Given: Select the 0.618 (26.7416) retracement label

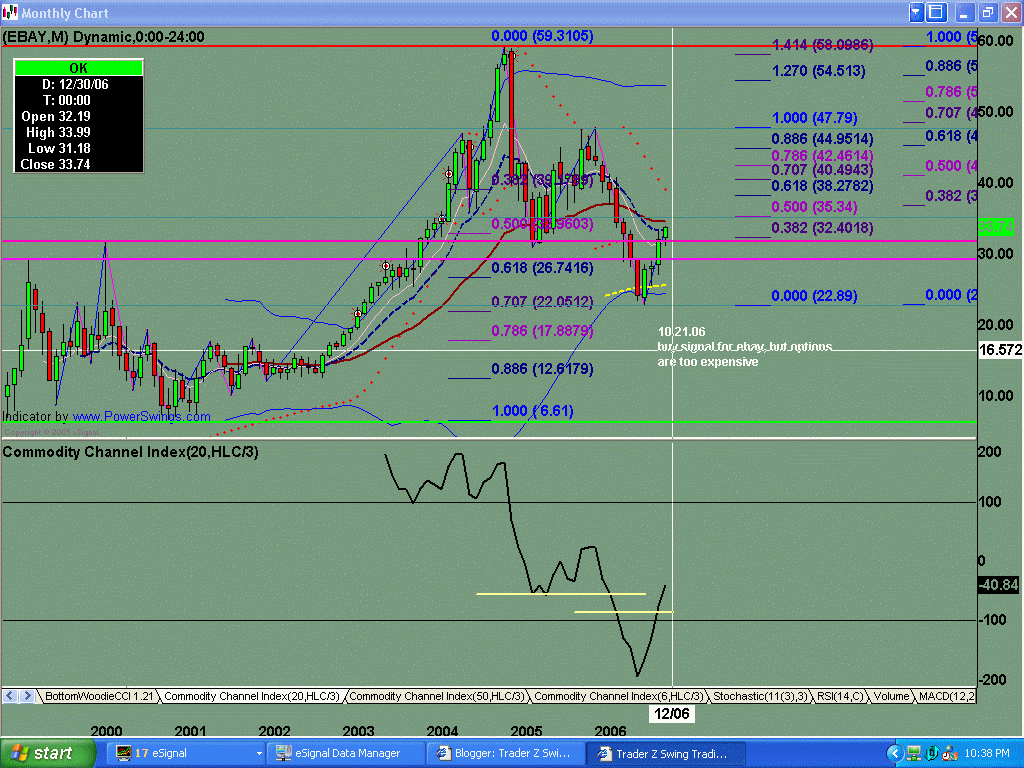Looking at the screenshot, I should (x=542, y=268).
